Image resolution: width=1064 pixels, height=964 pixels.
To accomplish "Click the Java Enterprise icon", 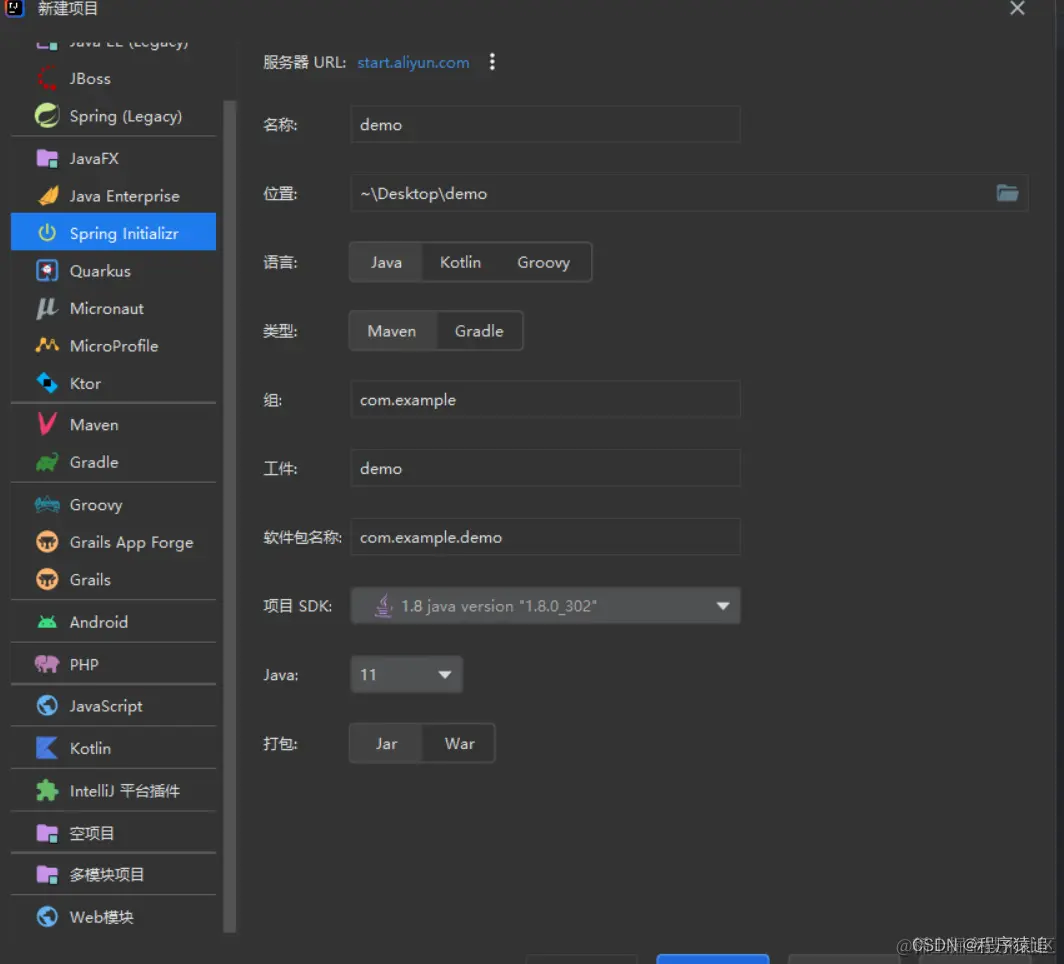I will [47, 196].
